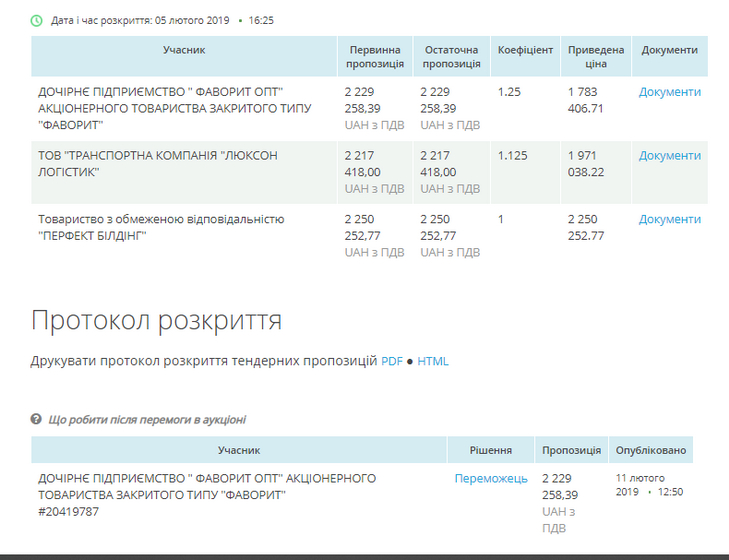The height and width of the screenshot is (560, 729).
Task: Click the Документи column header
Action: click(x=669, y=50)
